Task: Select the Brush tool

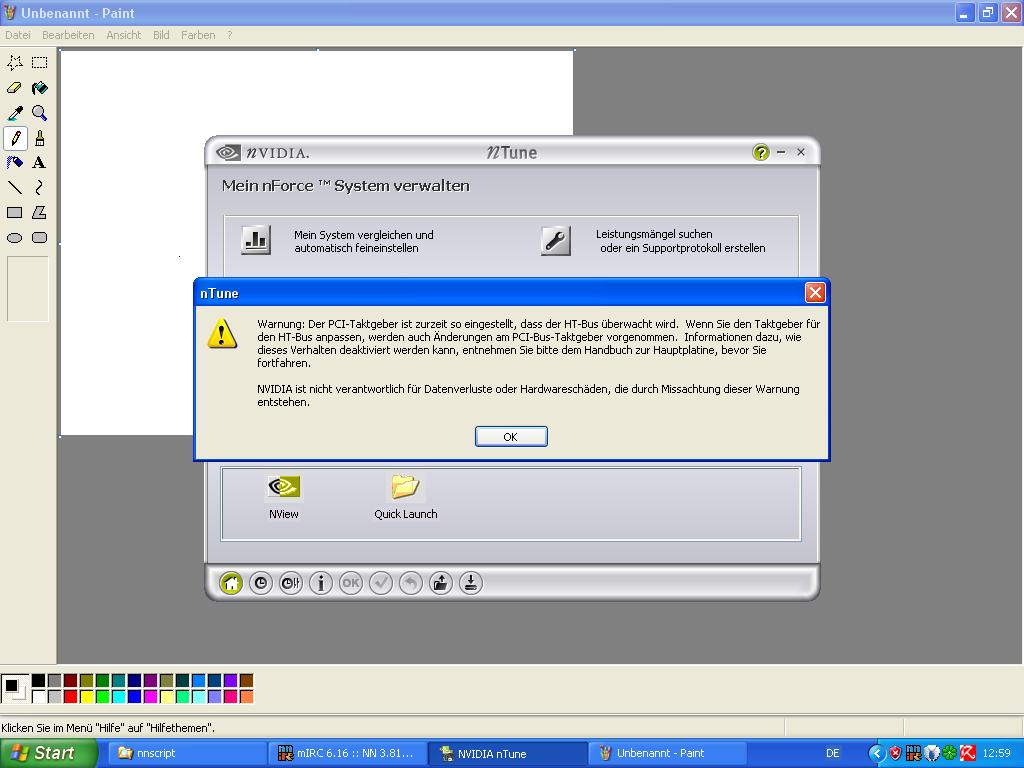Action: click(40, 138)
